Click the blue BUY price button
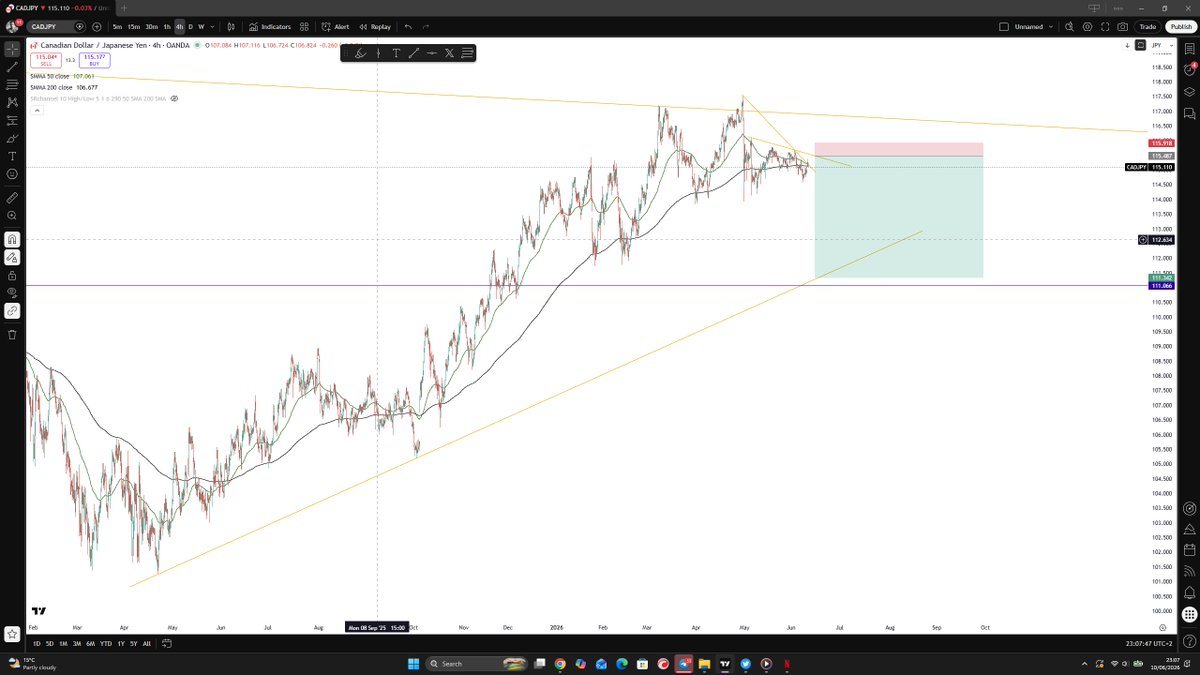This screenshot has width=1200, height=675. 93,60
